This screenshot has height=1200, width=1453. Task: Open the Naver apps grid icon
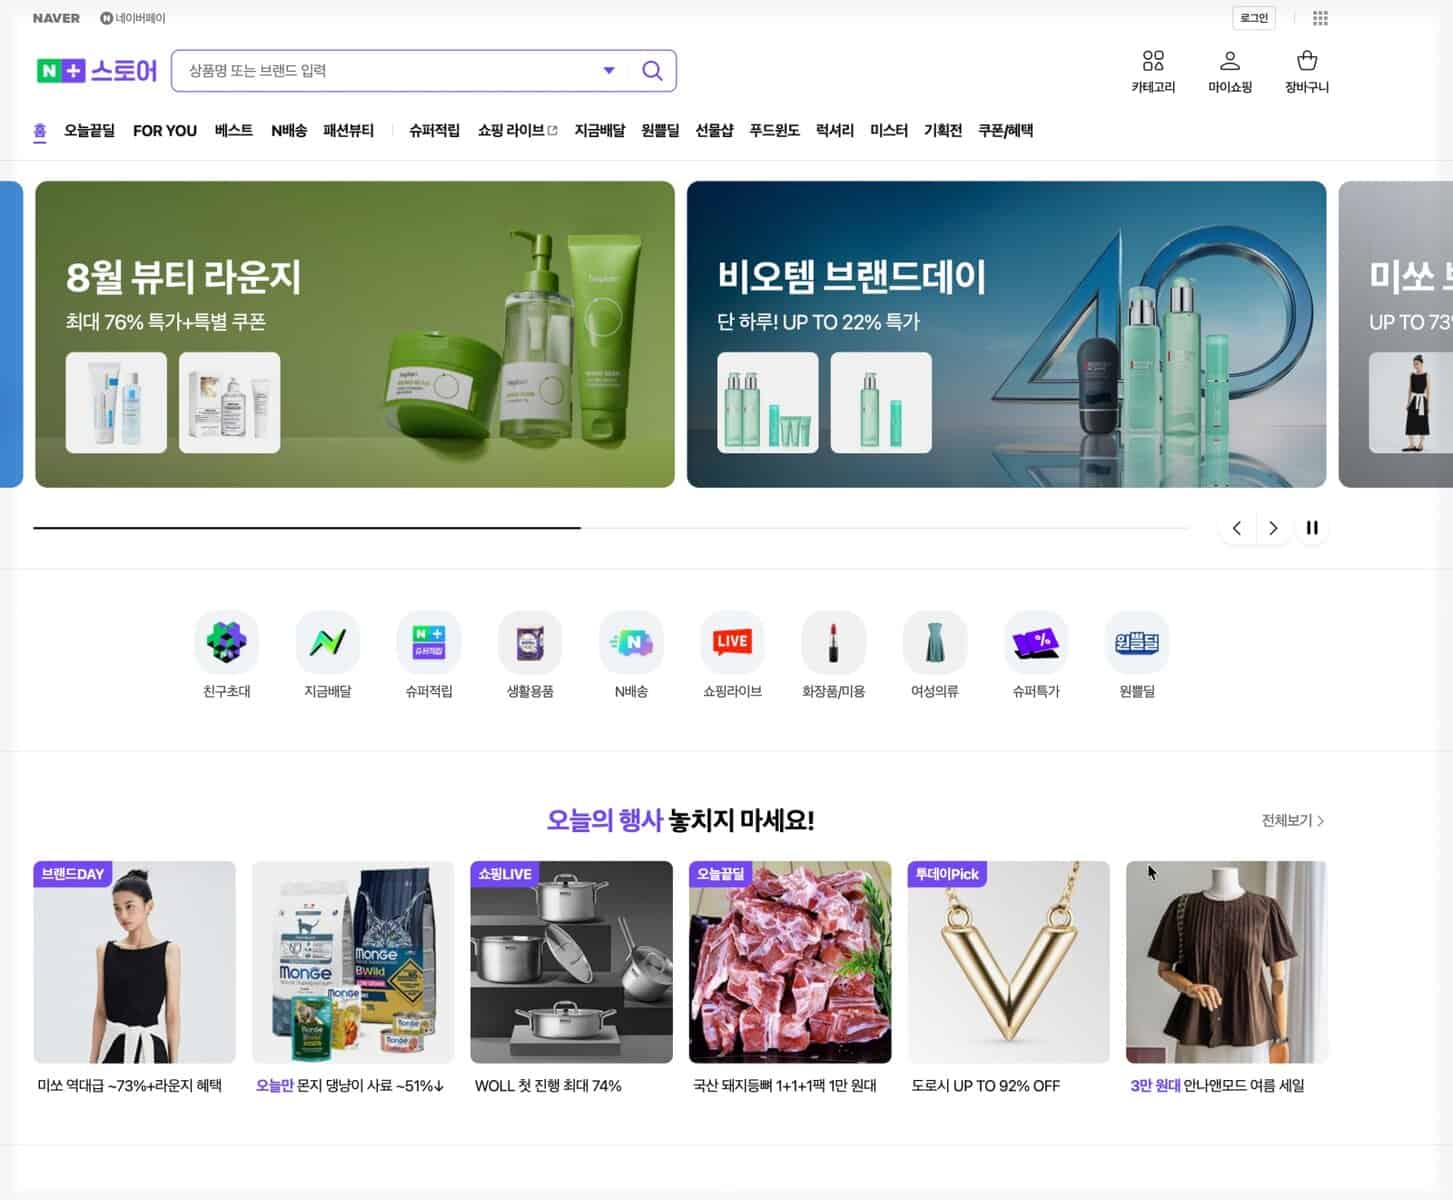(x=1320, y=18)
